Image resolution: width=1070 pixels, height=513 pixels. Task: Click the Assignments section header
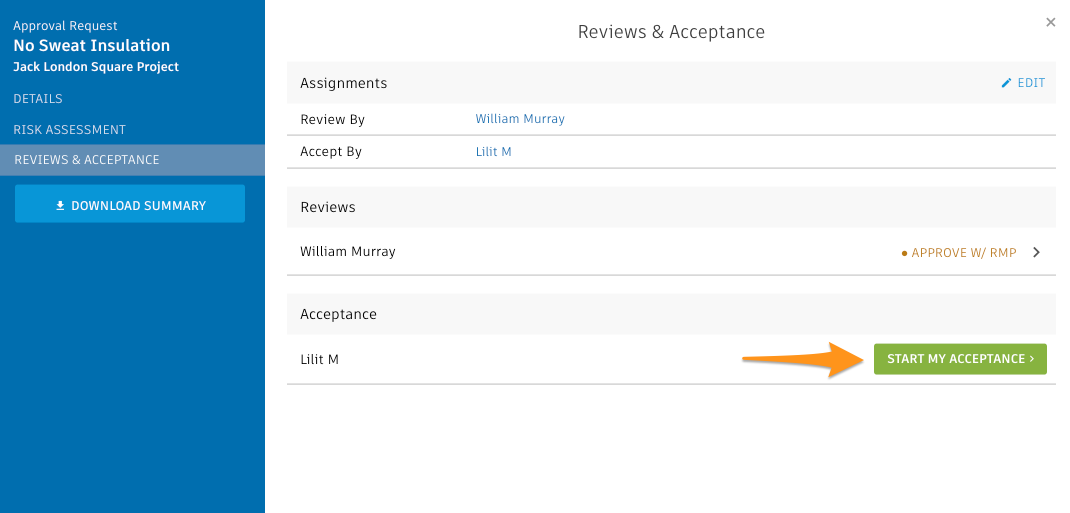pos(671,83)
